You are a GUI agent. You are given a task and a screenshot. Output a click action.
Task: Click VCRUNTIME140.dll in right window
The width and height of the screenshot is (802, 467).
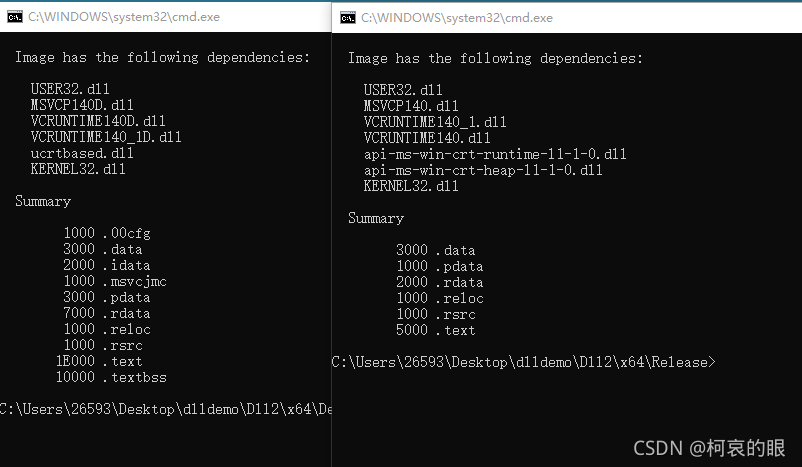(427, 138)
